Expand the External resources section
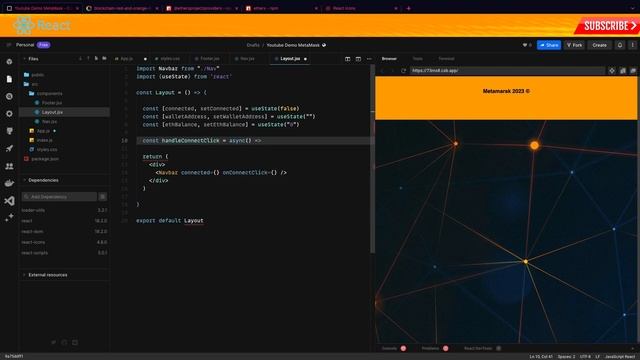The width and height of the screenshot is (640, 360). (x=24, y=275)
